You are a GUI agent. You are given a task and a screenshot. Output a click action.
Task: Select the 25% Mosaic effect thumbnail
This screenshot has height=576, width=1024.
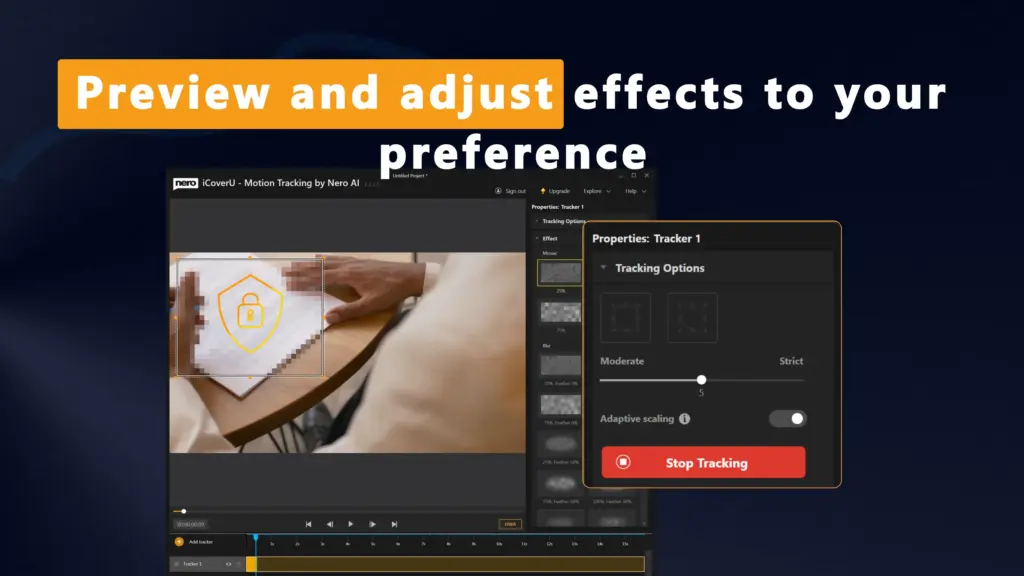tap(559, 272)
